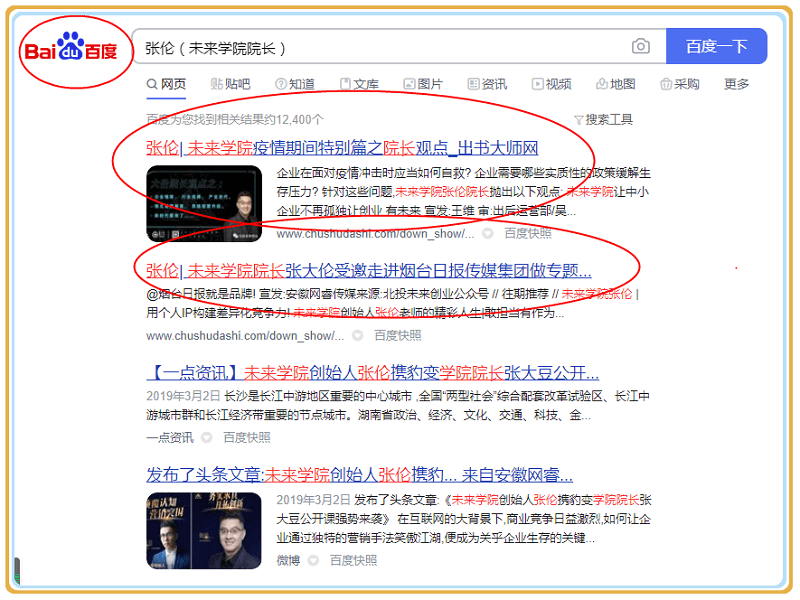This screenshot has height=600, width=800.
Task: Click the round icon after second result's URL
Action: point(357,335)
